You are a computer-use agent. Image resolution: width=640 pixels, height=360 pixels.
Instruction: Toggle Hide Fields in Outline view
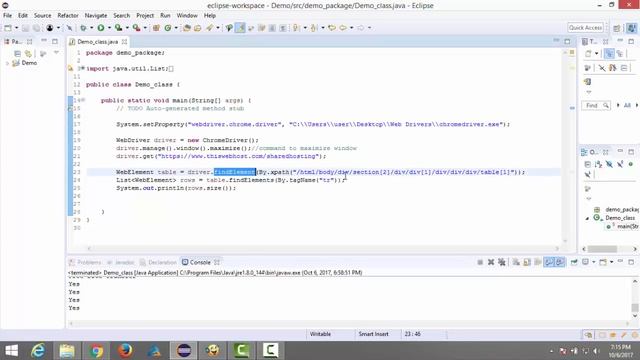609,164
